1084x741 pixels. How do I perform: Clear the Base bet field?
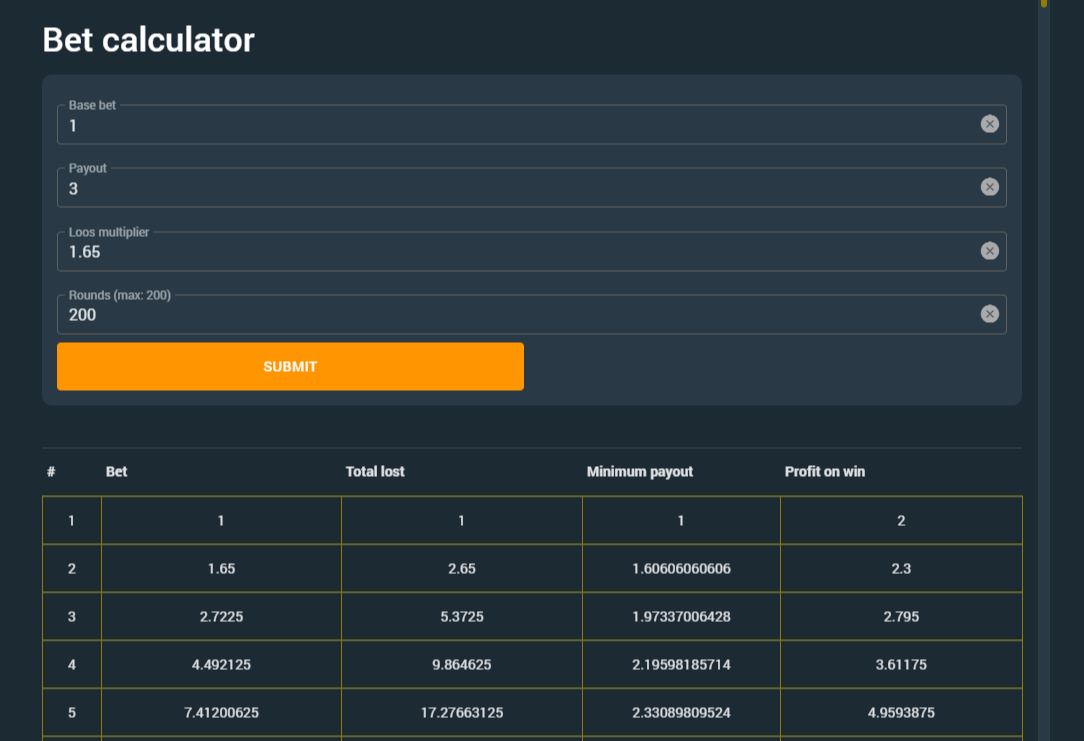pos(989,124)
